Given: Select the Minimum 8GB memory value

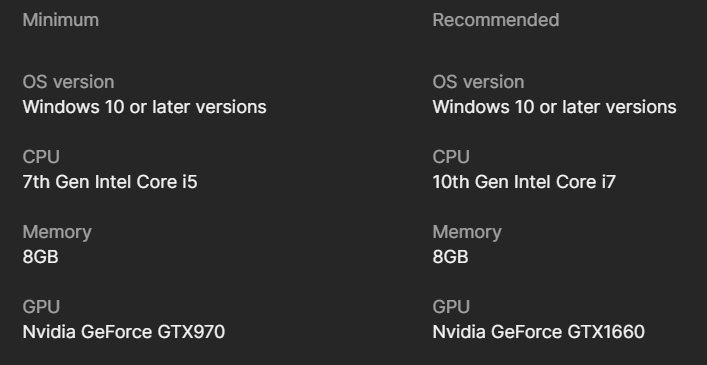Looking at the screenshot, I should click(x=41, y=257).
